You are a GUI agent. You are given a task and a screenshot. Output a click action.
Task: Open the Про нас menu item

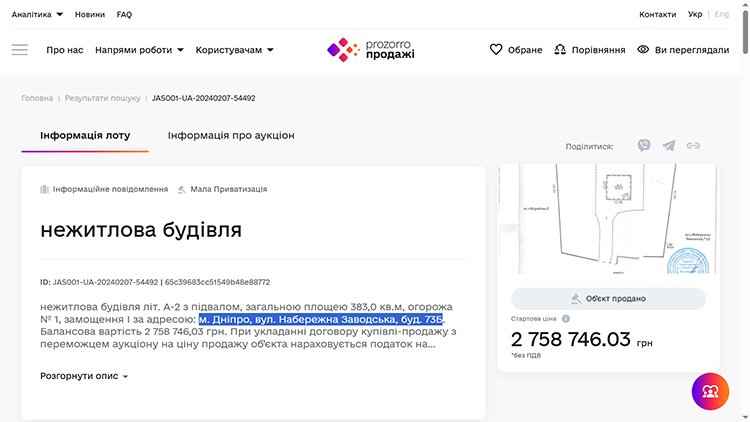(65, 50)
